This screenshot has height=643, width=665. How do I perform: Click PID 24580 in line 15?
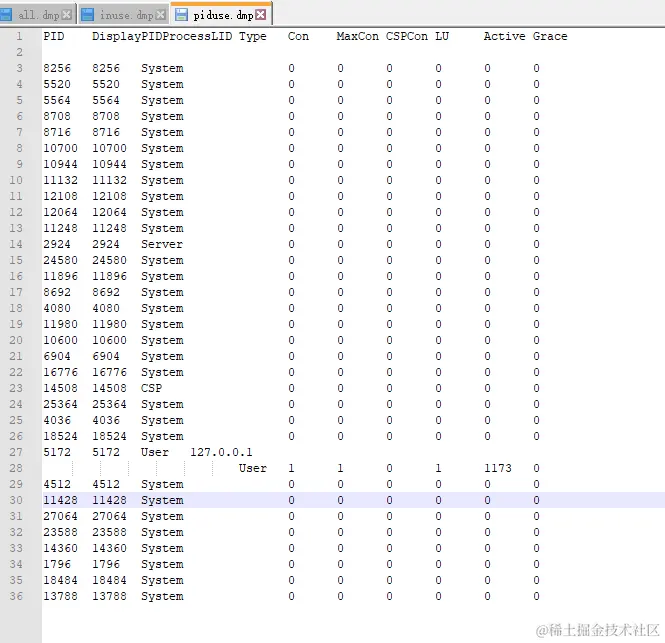pos(60,260)
